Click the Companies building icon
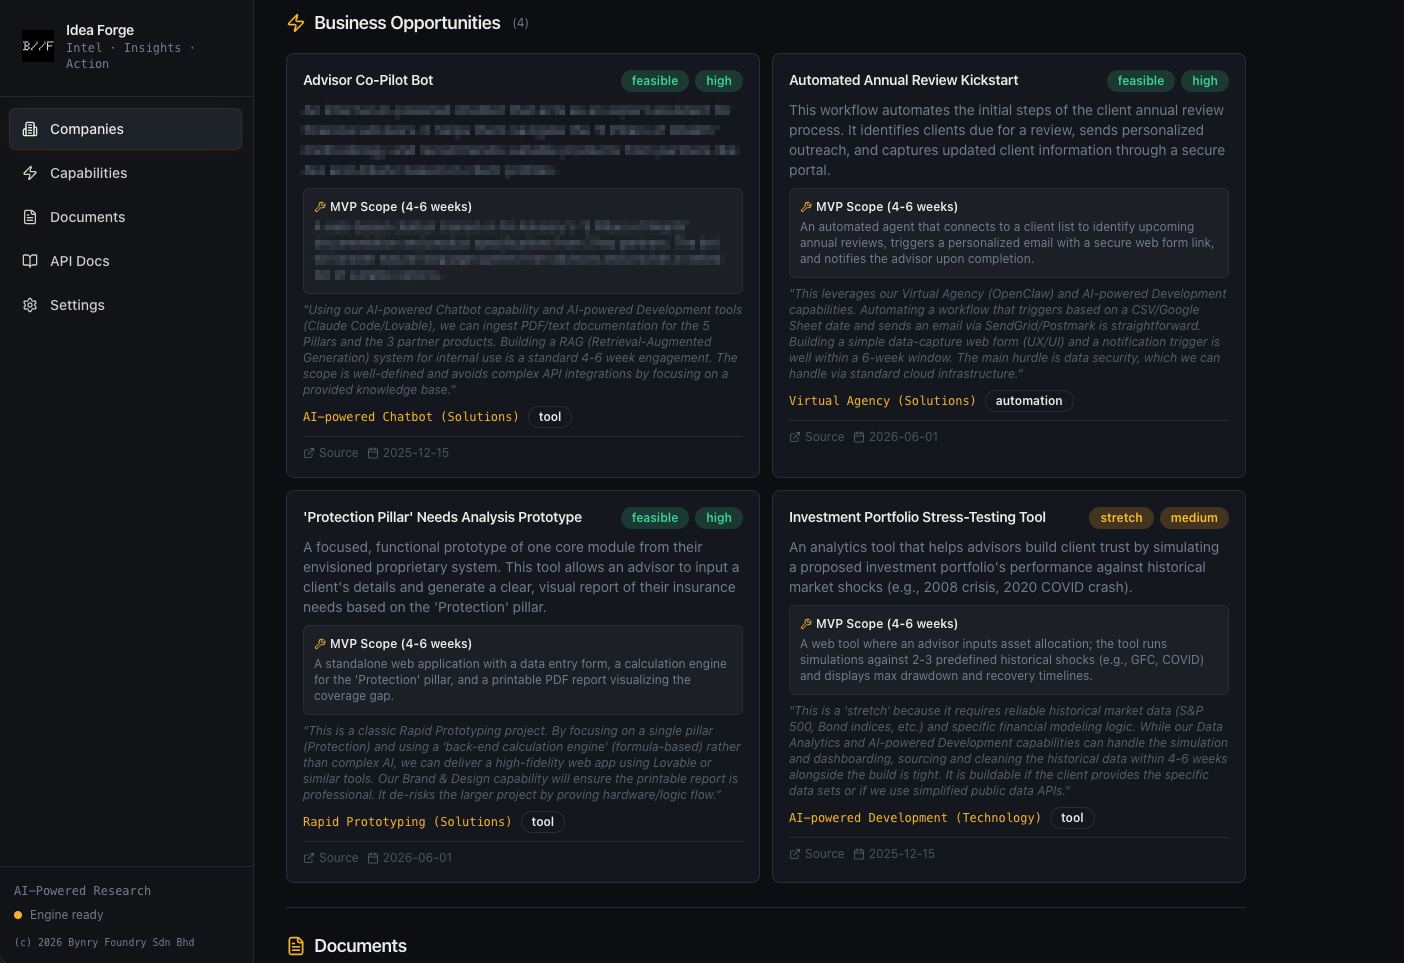The image size is (1404, 963). 30,129
